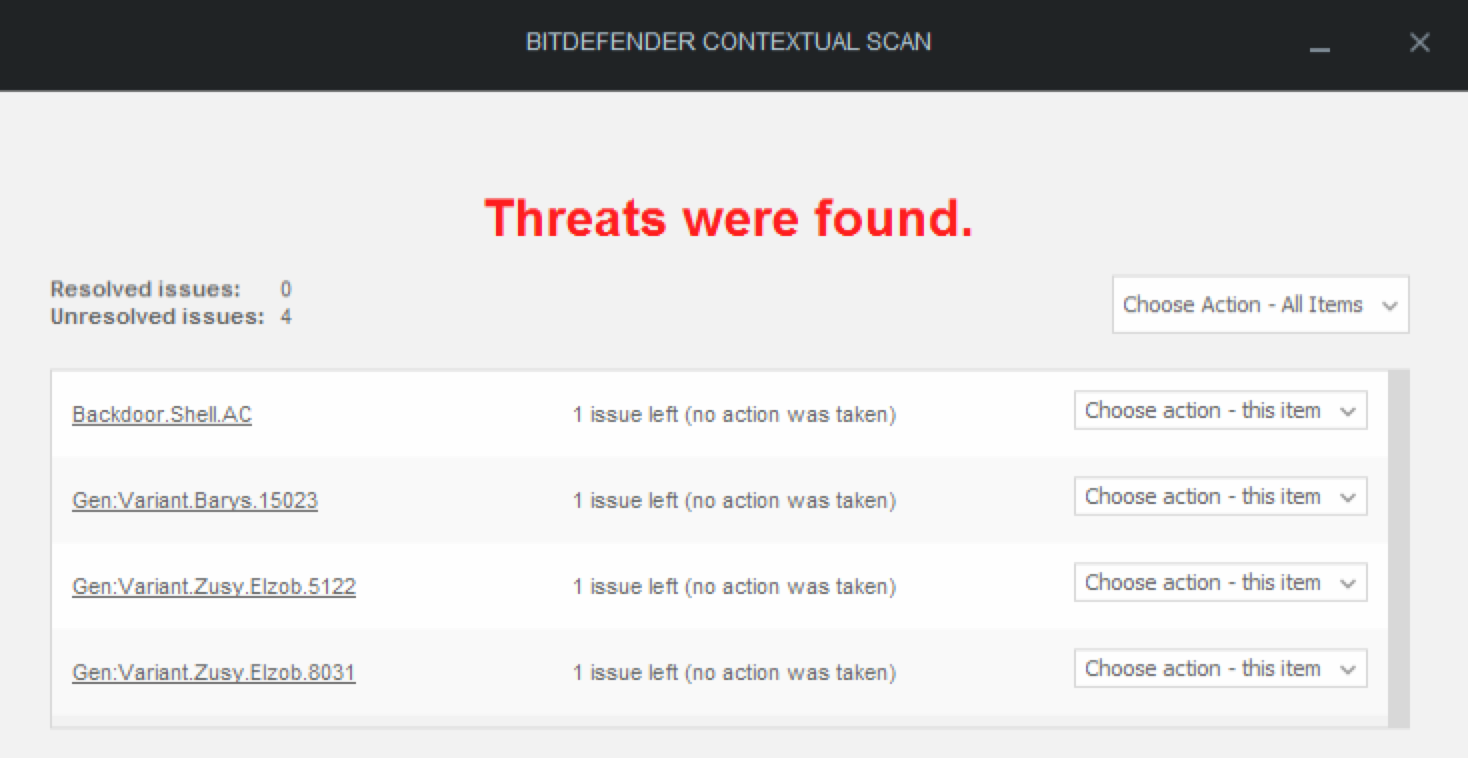Click the threat list vertical scrollbar

pos(1399,548)
